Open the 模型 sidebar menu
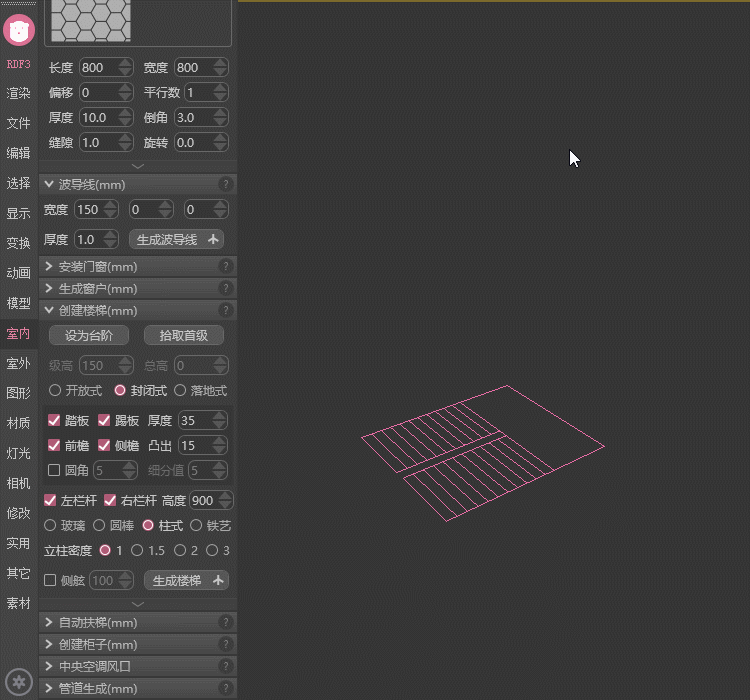 pos(19,303)
